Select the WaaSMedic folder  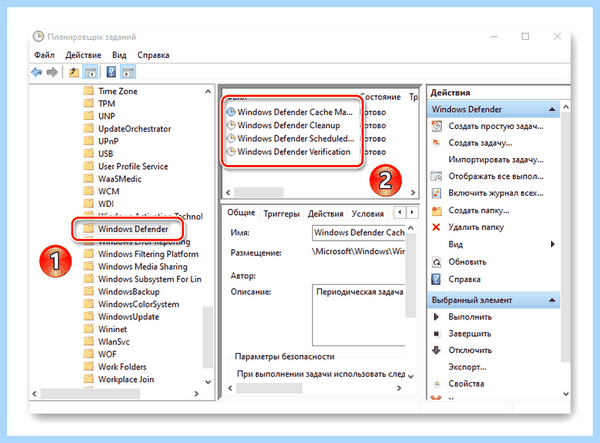(x=120, y=179)
